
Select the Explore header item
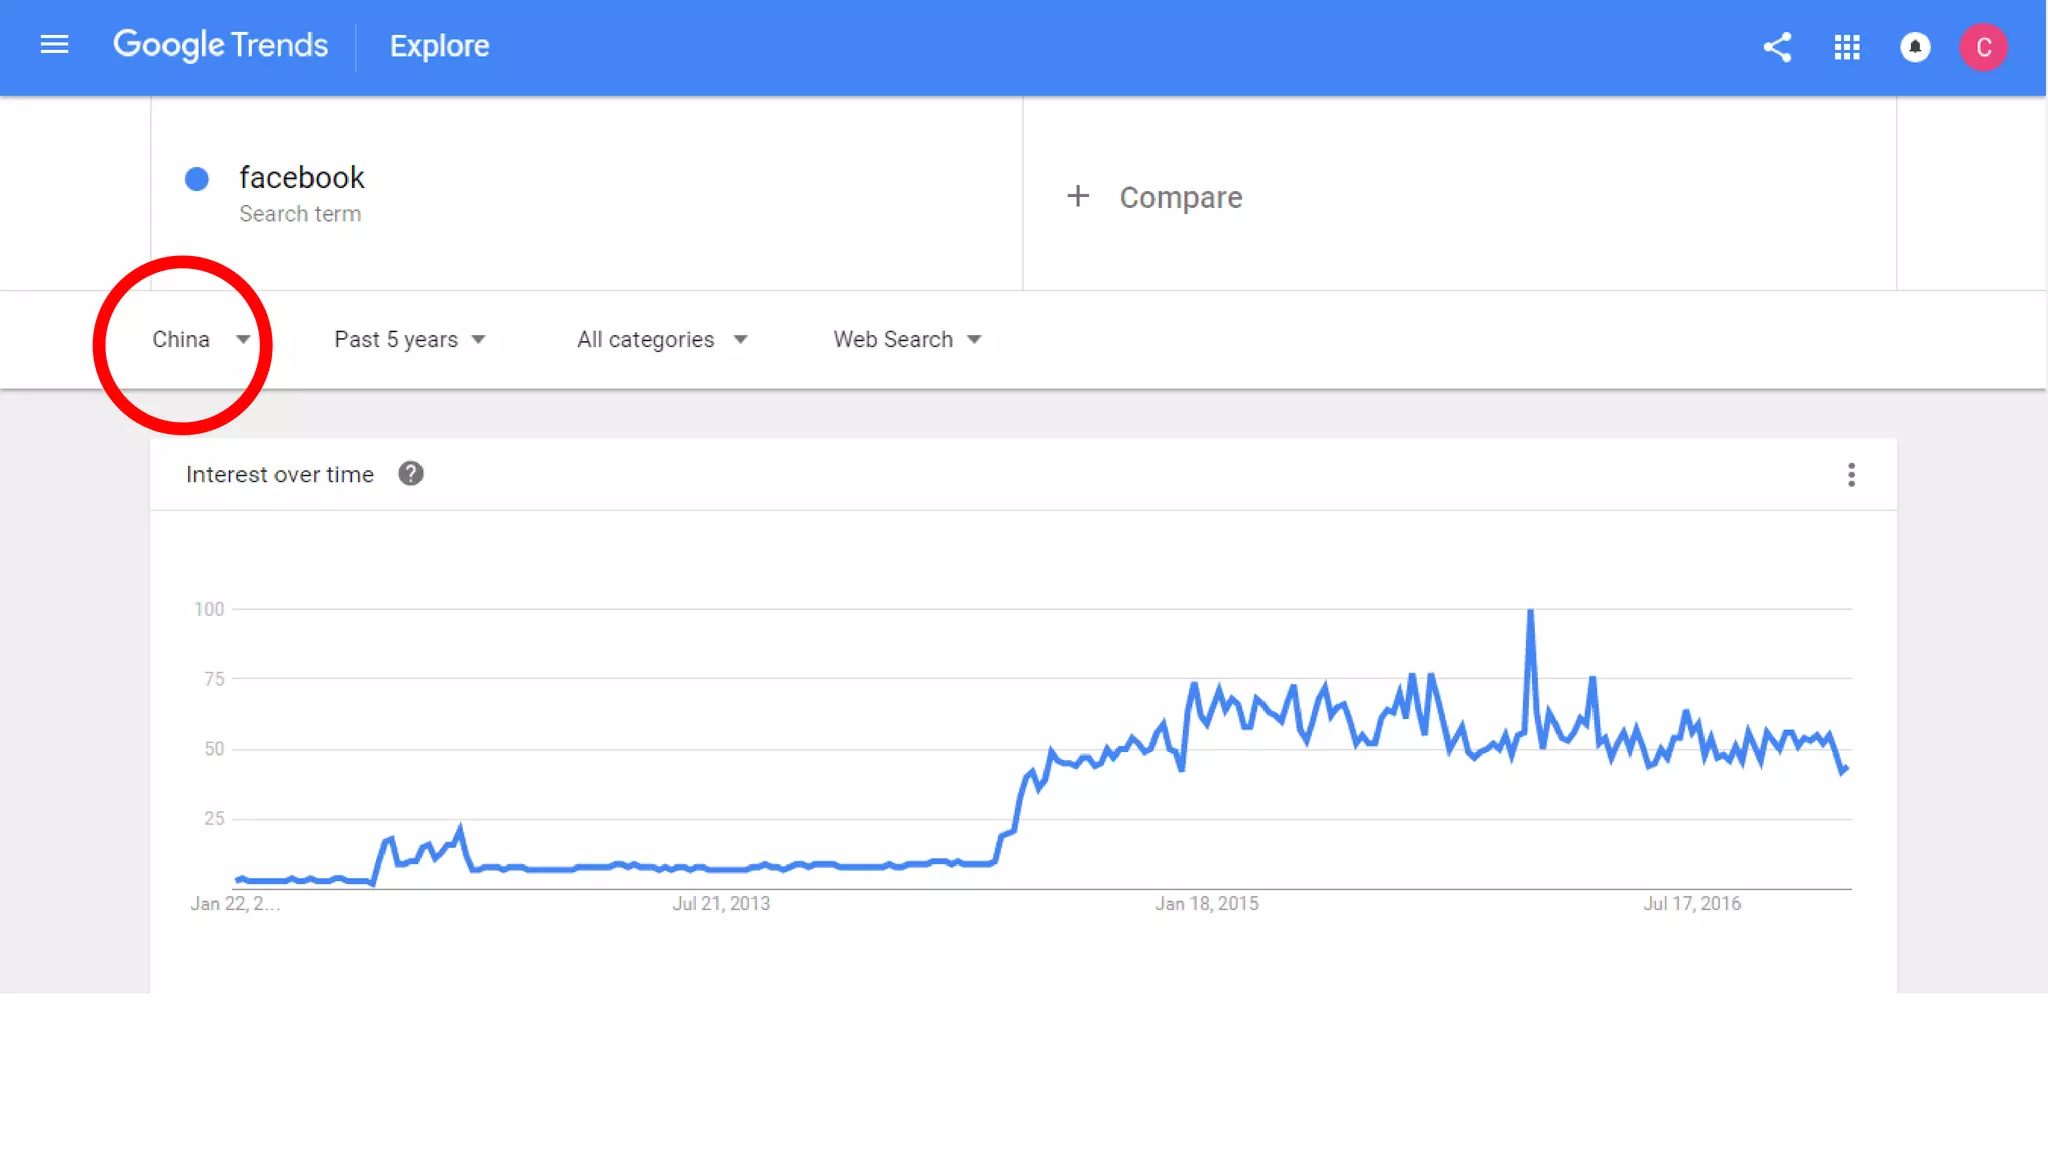point(439,46)
